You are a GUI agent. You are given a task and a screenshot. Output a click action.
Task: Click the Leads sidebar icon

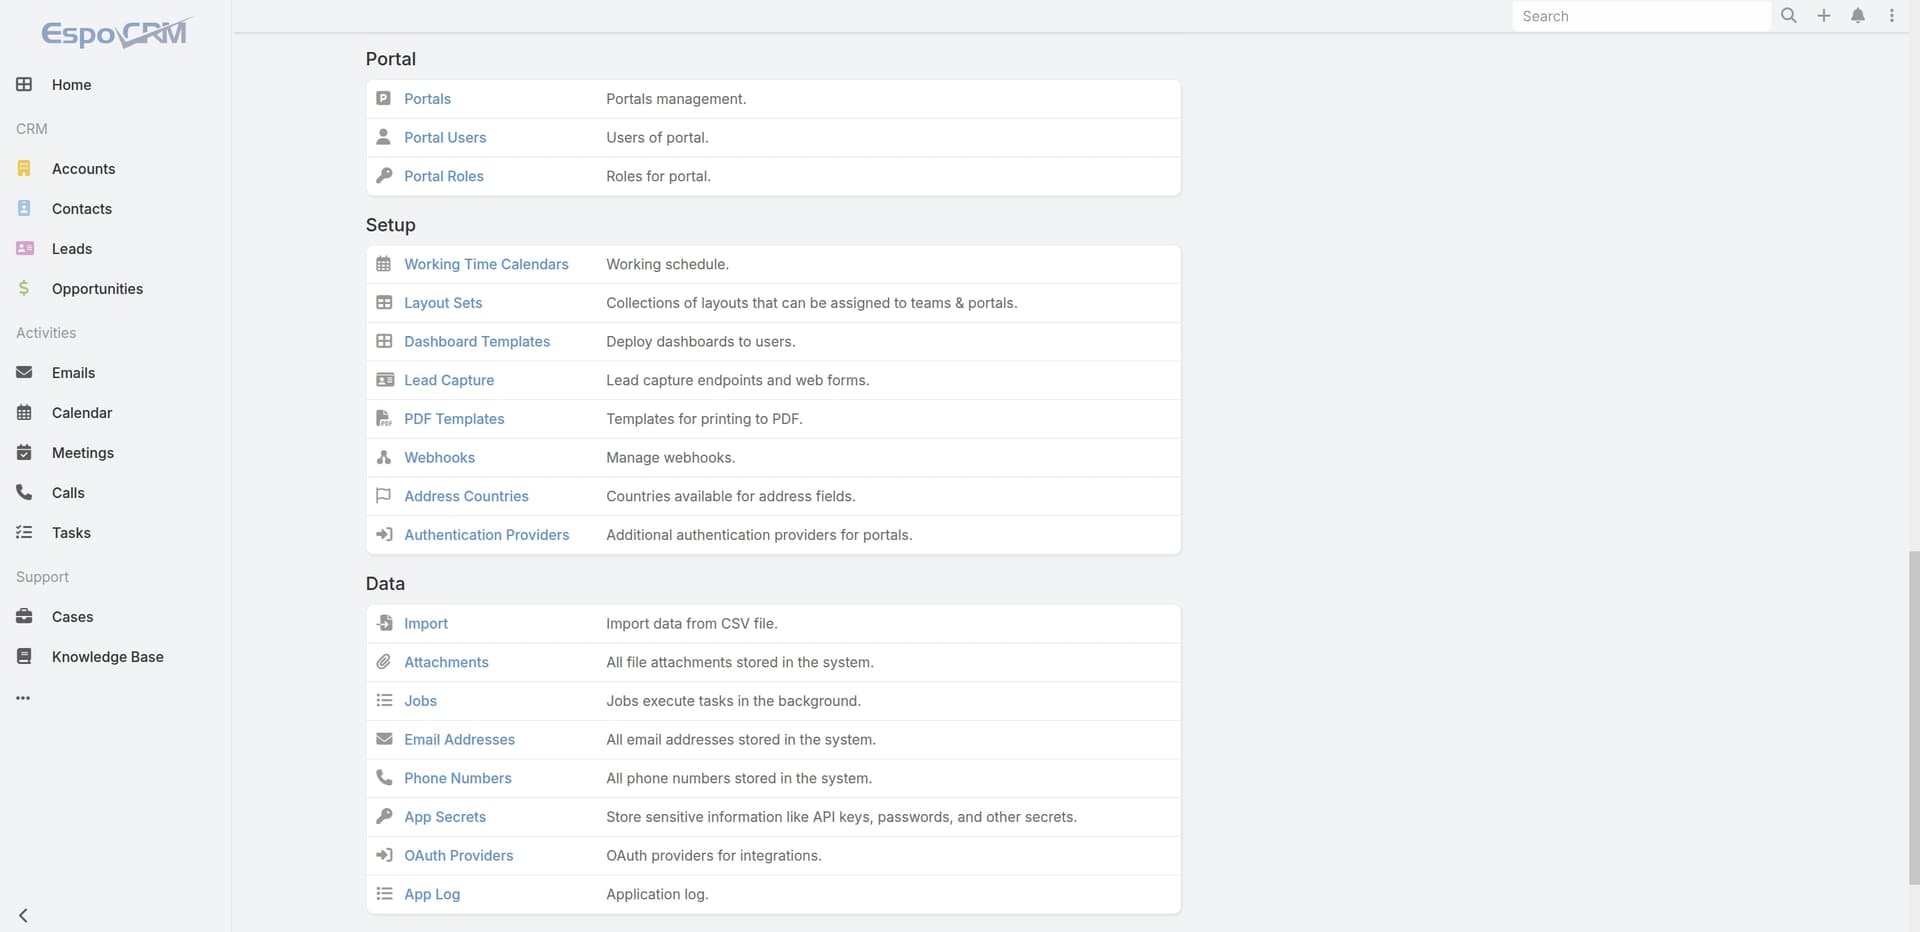click(25, 248)
